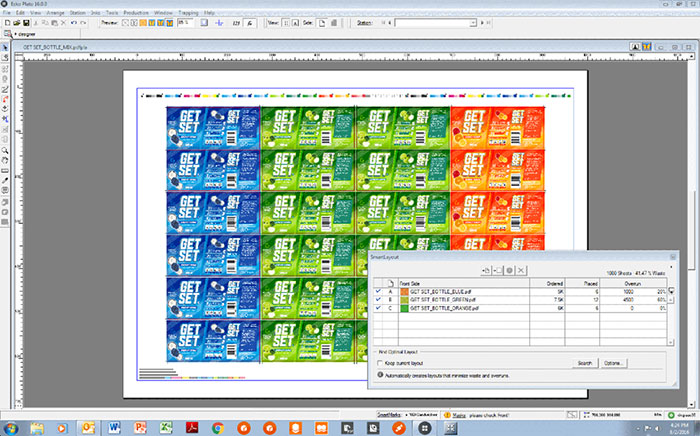The height and width of the screenshot is (436, 700).
Task: Click the Open file folder icon
Action: pyautogui.click(x=17, y=23)
